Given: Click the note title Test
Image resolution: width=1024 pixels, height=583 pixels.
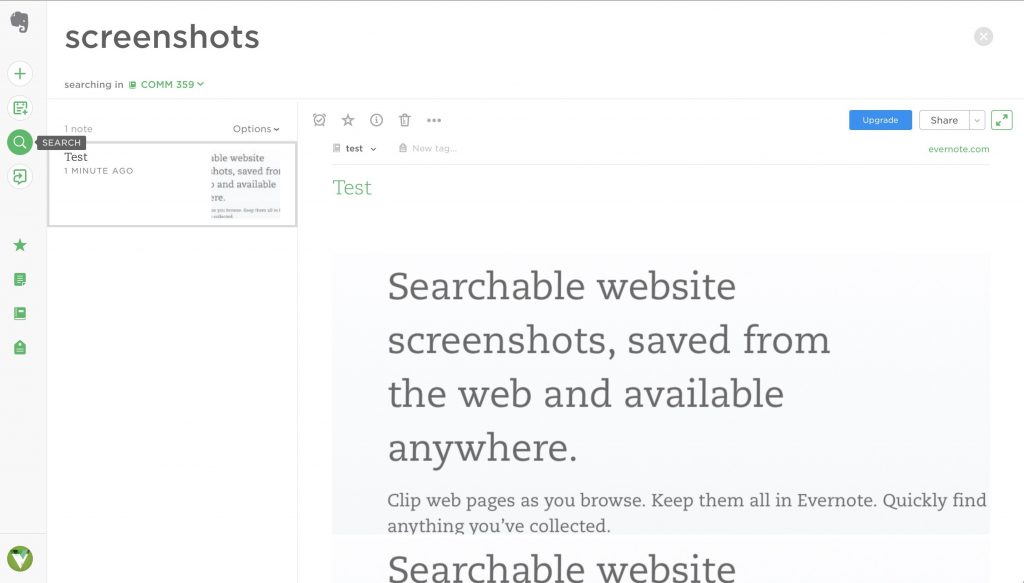Looking at the screenshot, I should coord(352,187).
